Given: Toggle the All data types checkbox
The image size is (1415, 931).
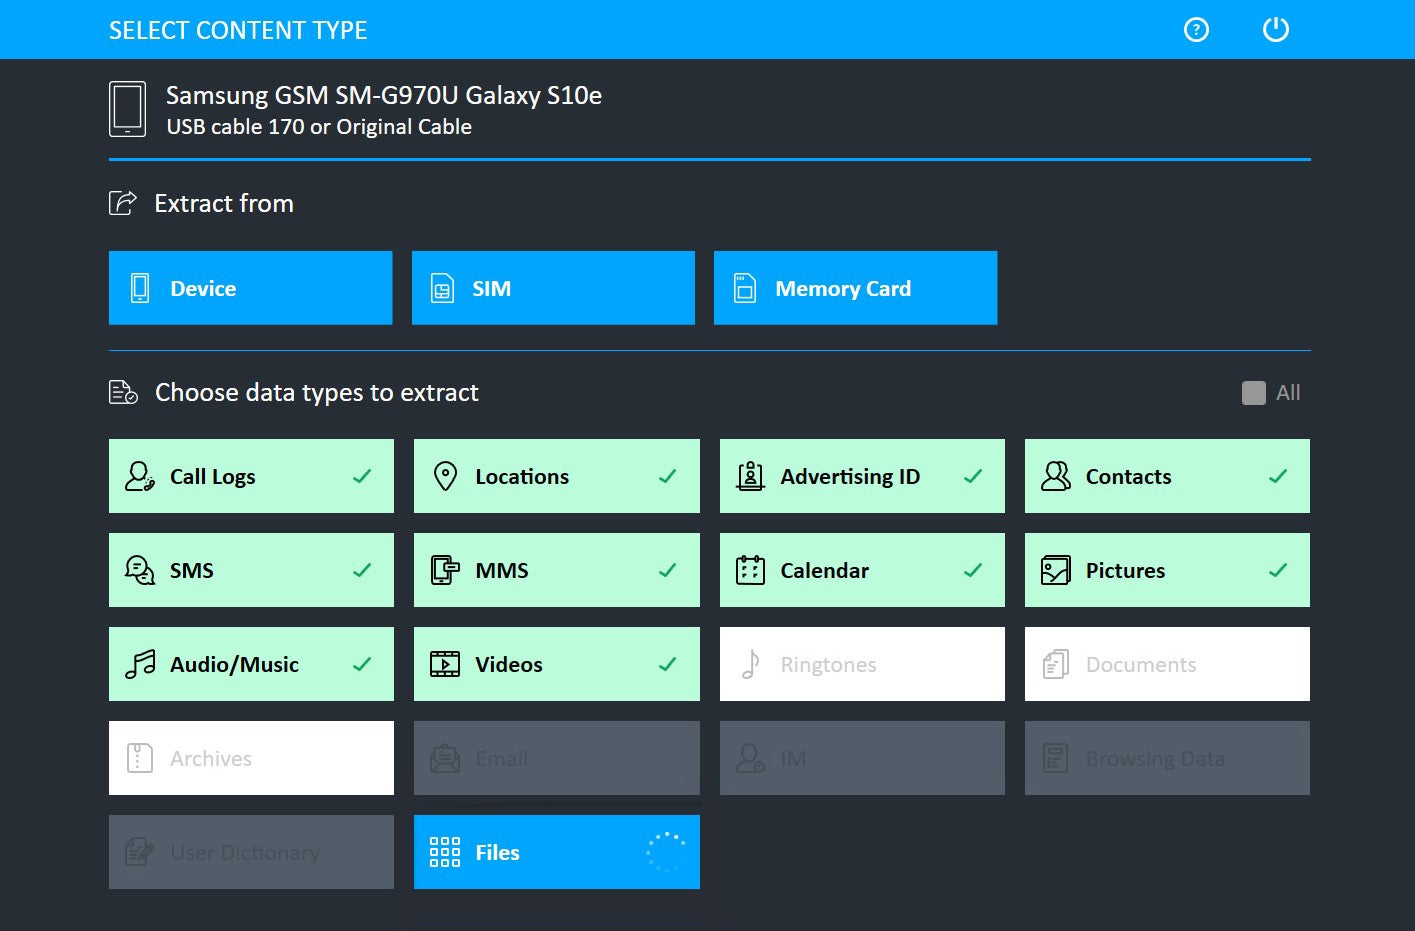Looking at the screenshot, I should pos(1252,392).
